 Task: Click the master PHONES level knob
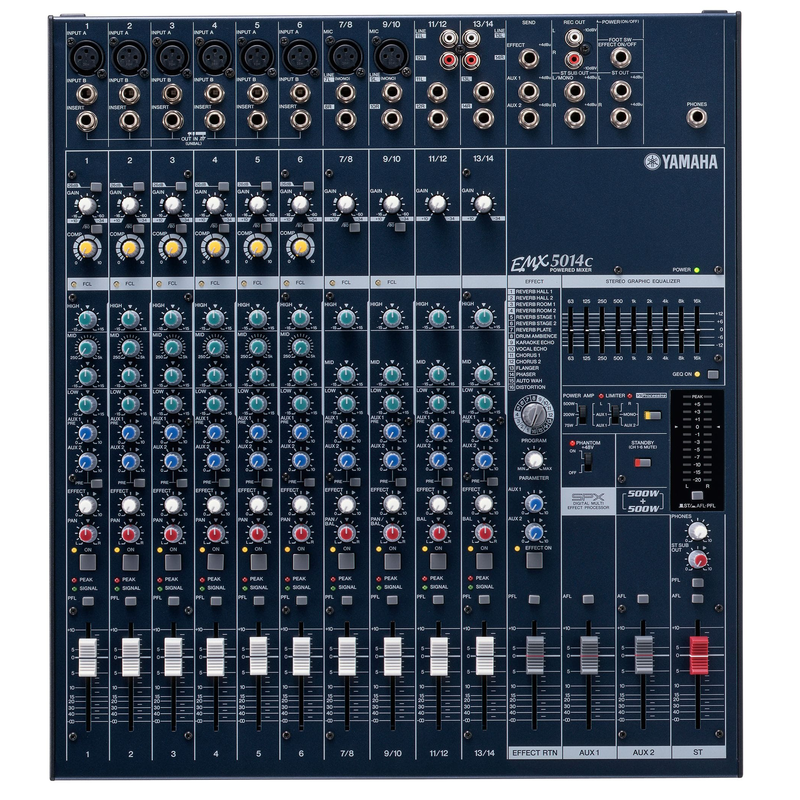(697, 531)
